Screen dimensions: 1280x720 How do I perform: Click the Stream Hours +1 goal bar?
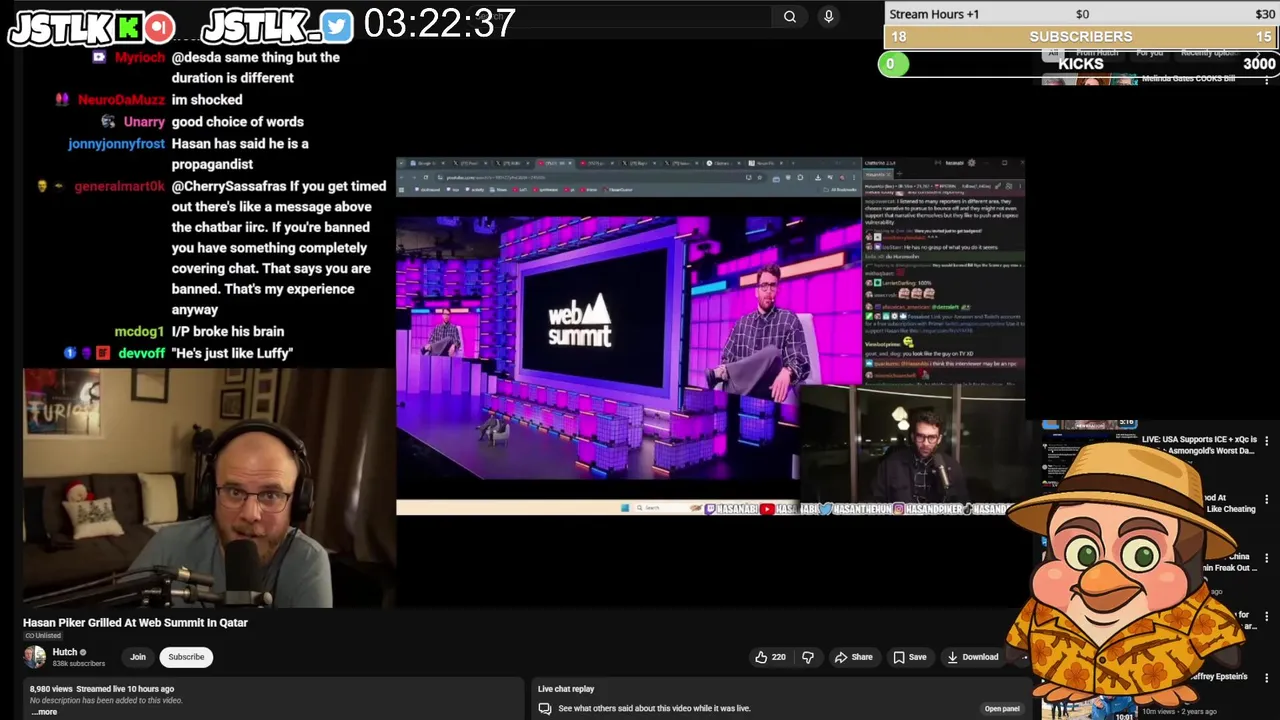click(x=1081, y=14)
